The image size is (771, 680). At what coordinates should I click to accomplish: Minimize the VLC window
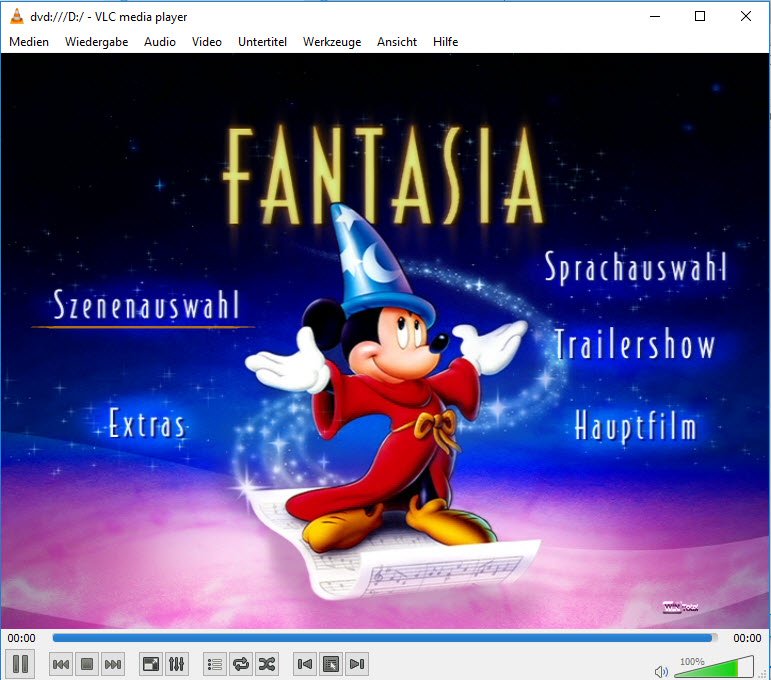click(x=655, y=16)
